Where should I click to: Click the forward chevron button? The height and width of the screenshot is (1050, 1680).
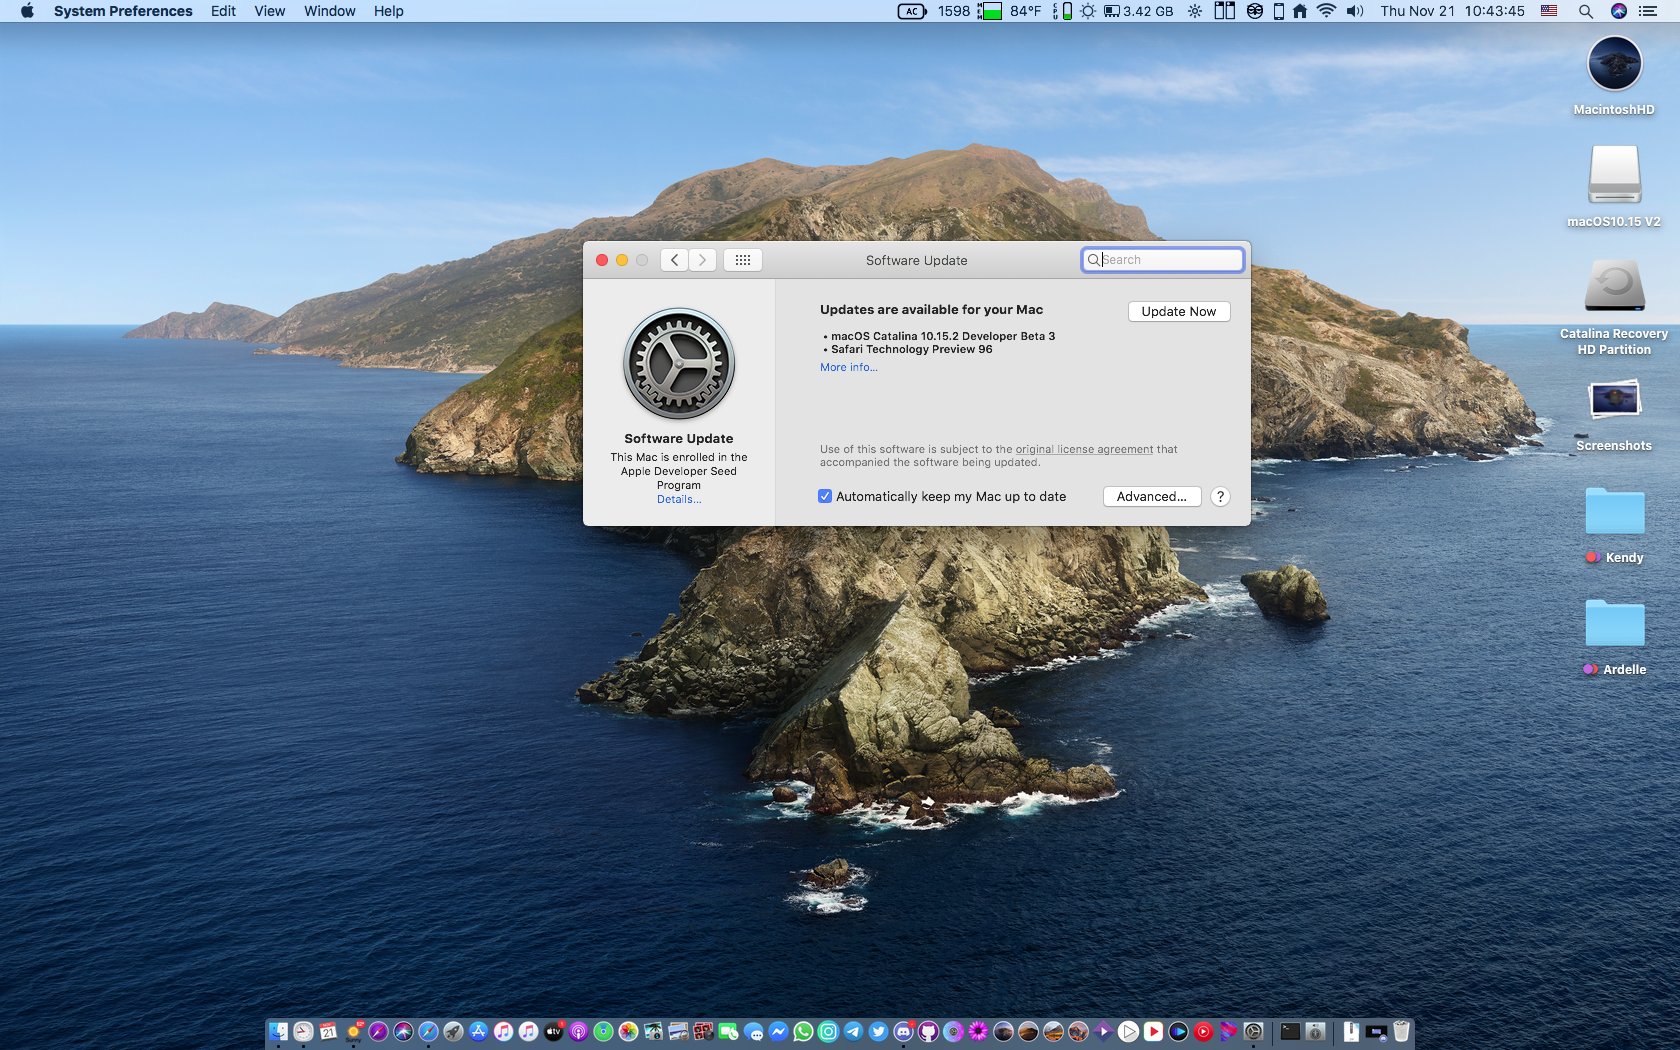[x=702, y=260]
